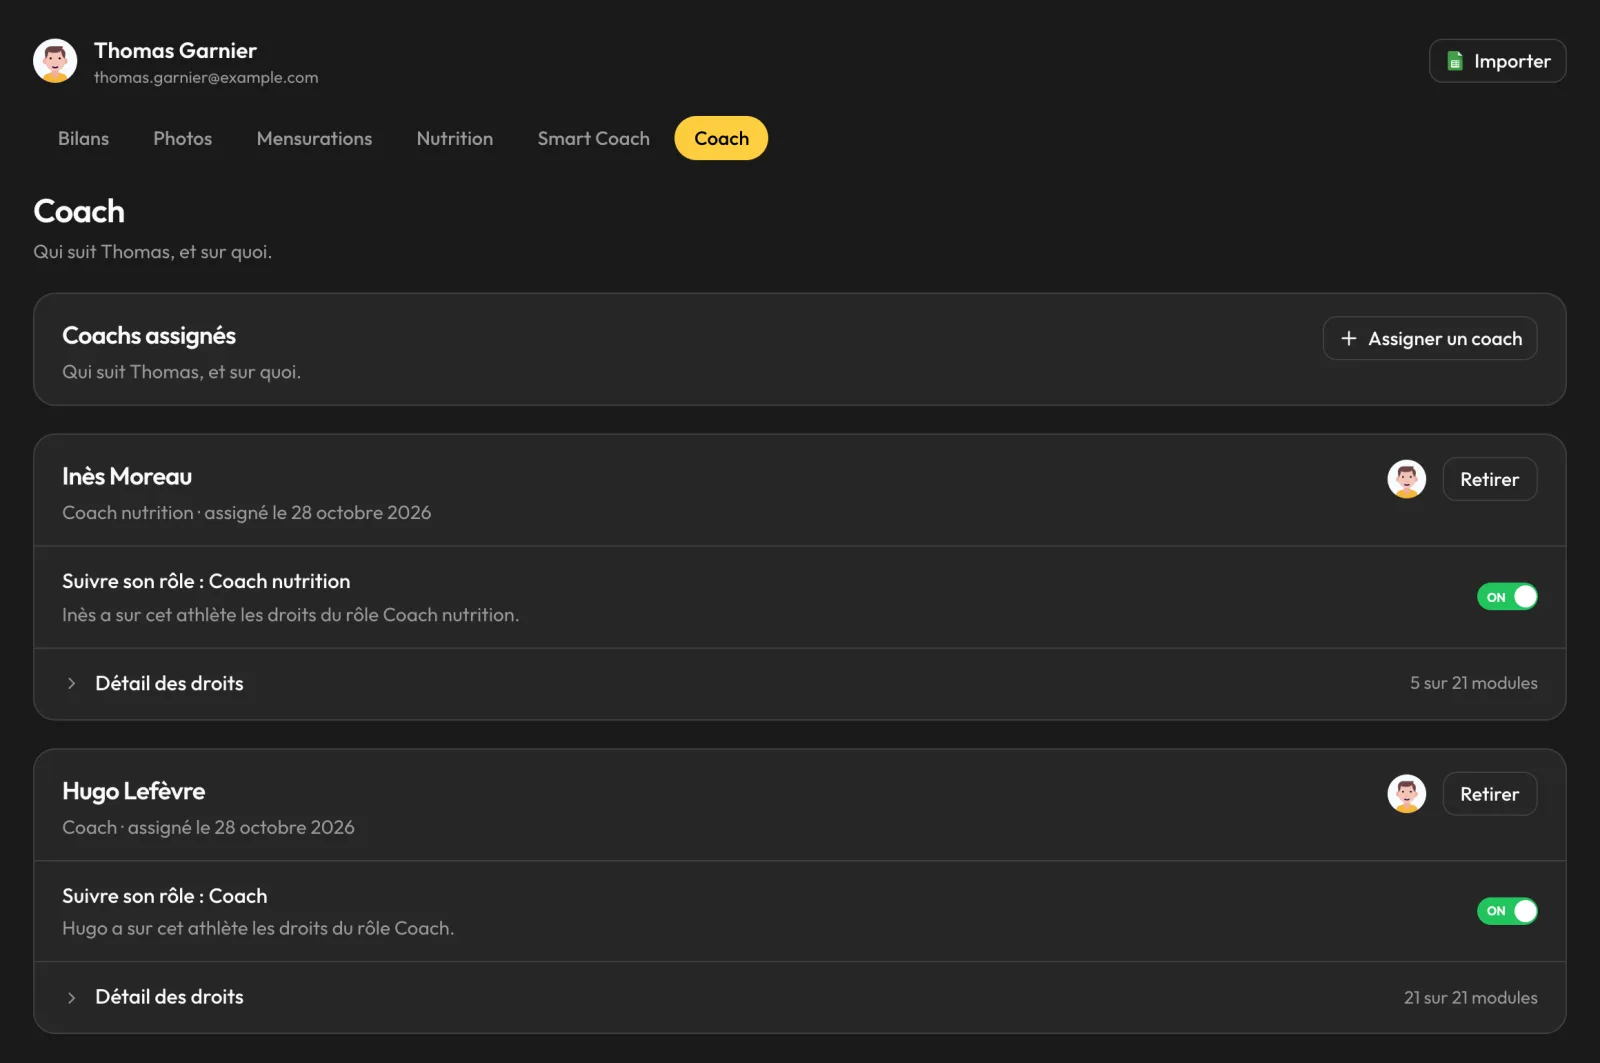Toggle off Inès's Coach nutrition role switch
1600x1063 pixels.
click(1507, 597)
